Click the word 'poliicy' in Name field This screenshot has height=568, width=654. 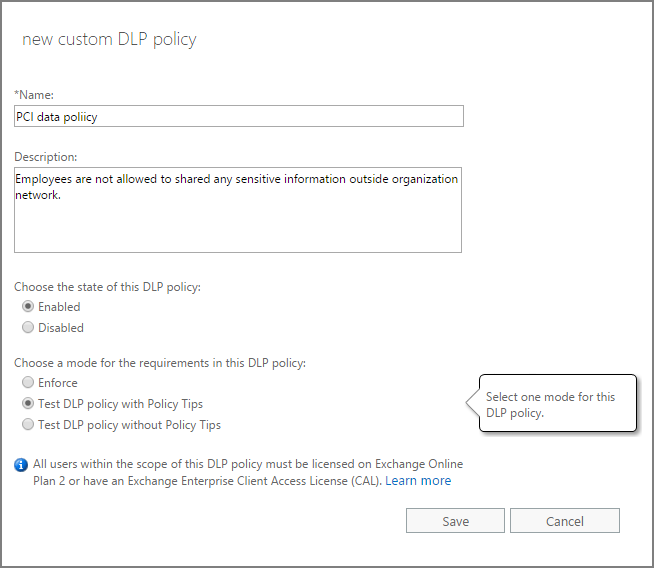(80, 117)
